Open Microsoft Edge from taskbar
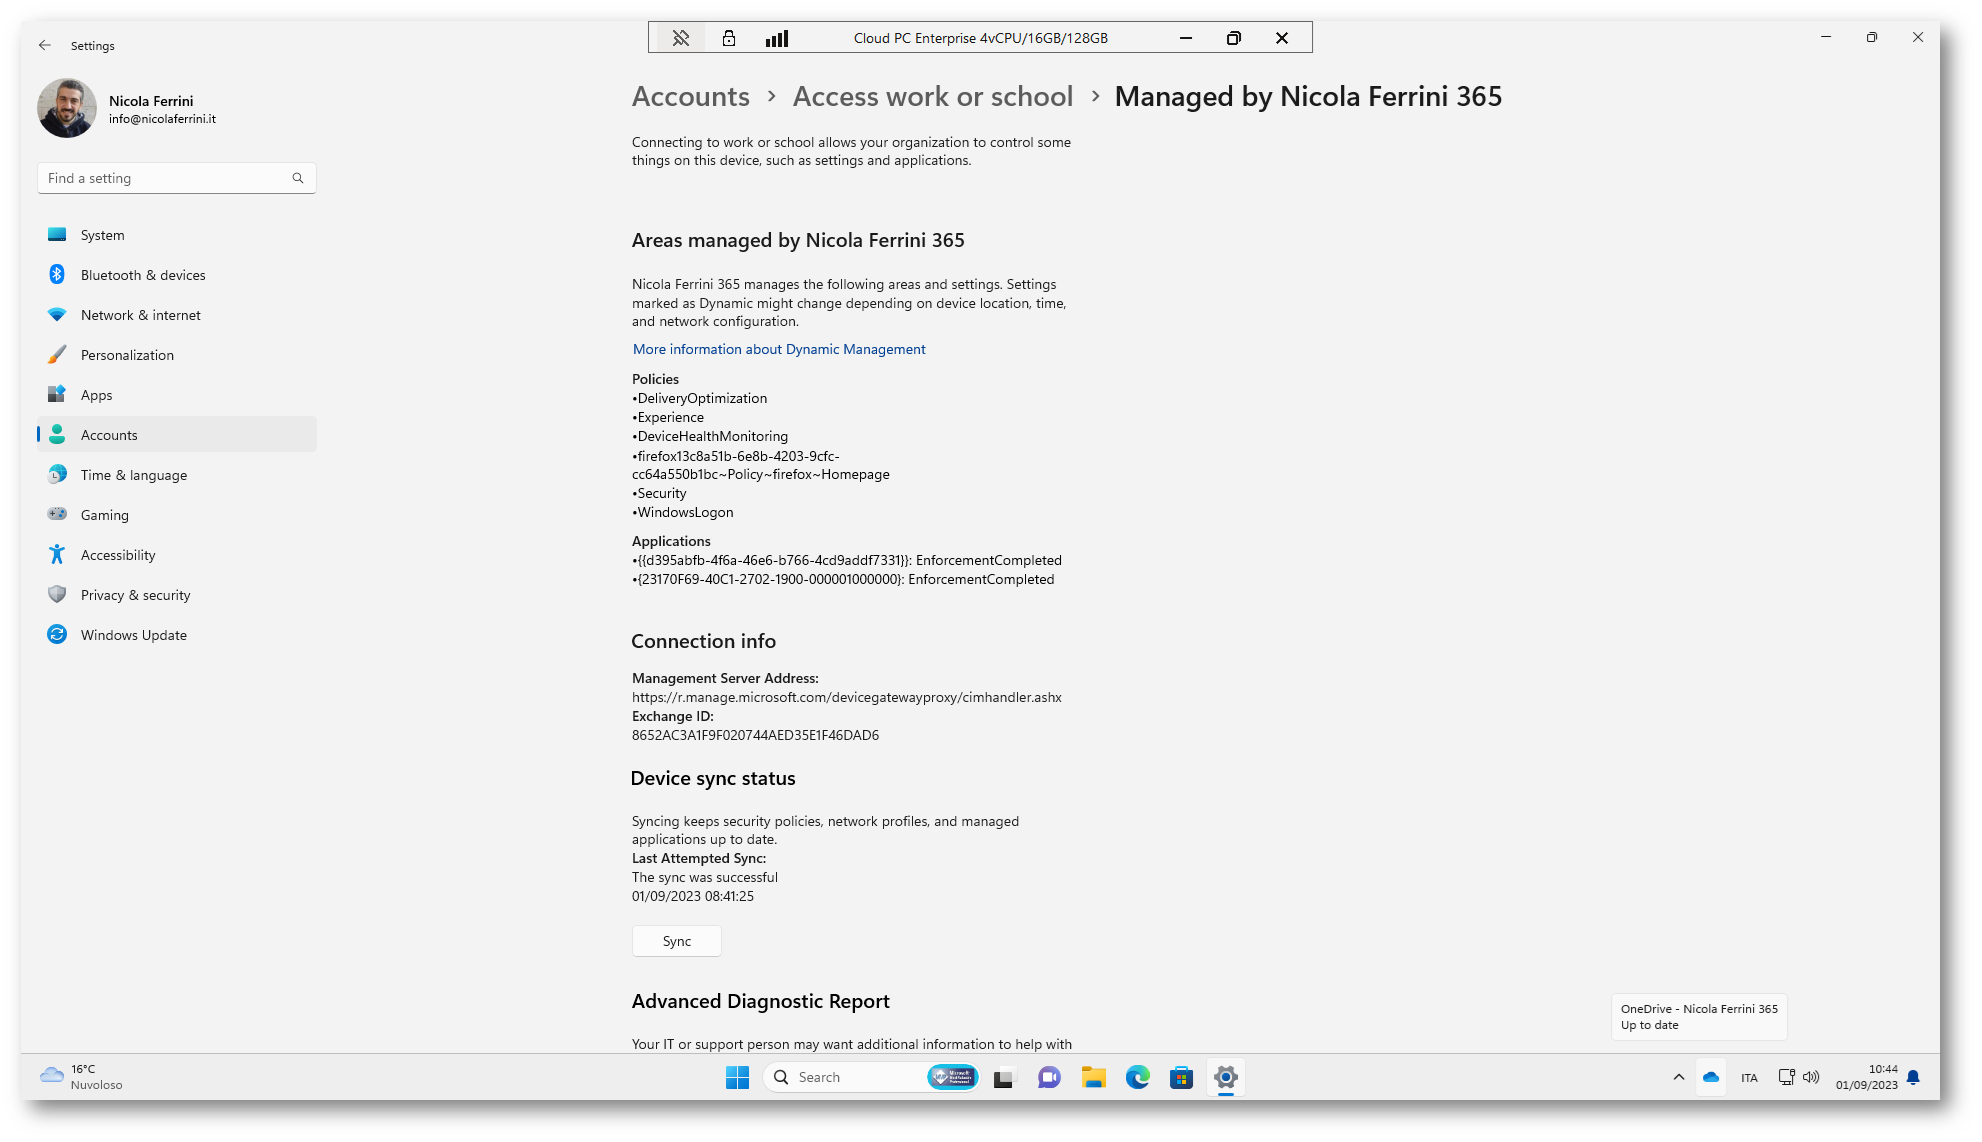This screenshot has height=1142, width=1982. click(x=1138, y=1077)
